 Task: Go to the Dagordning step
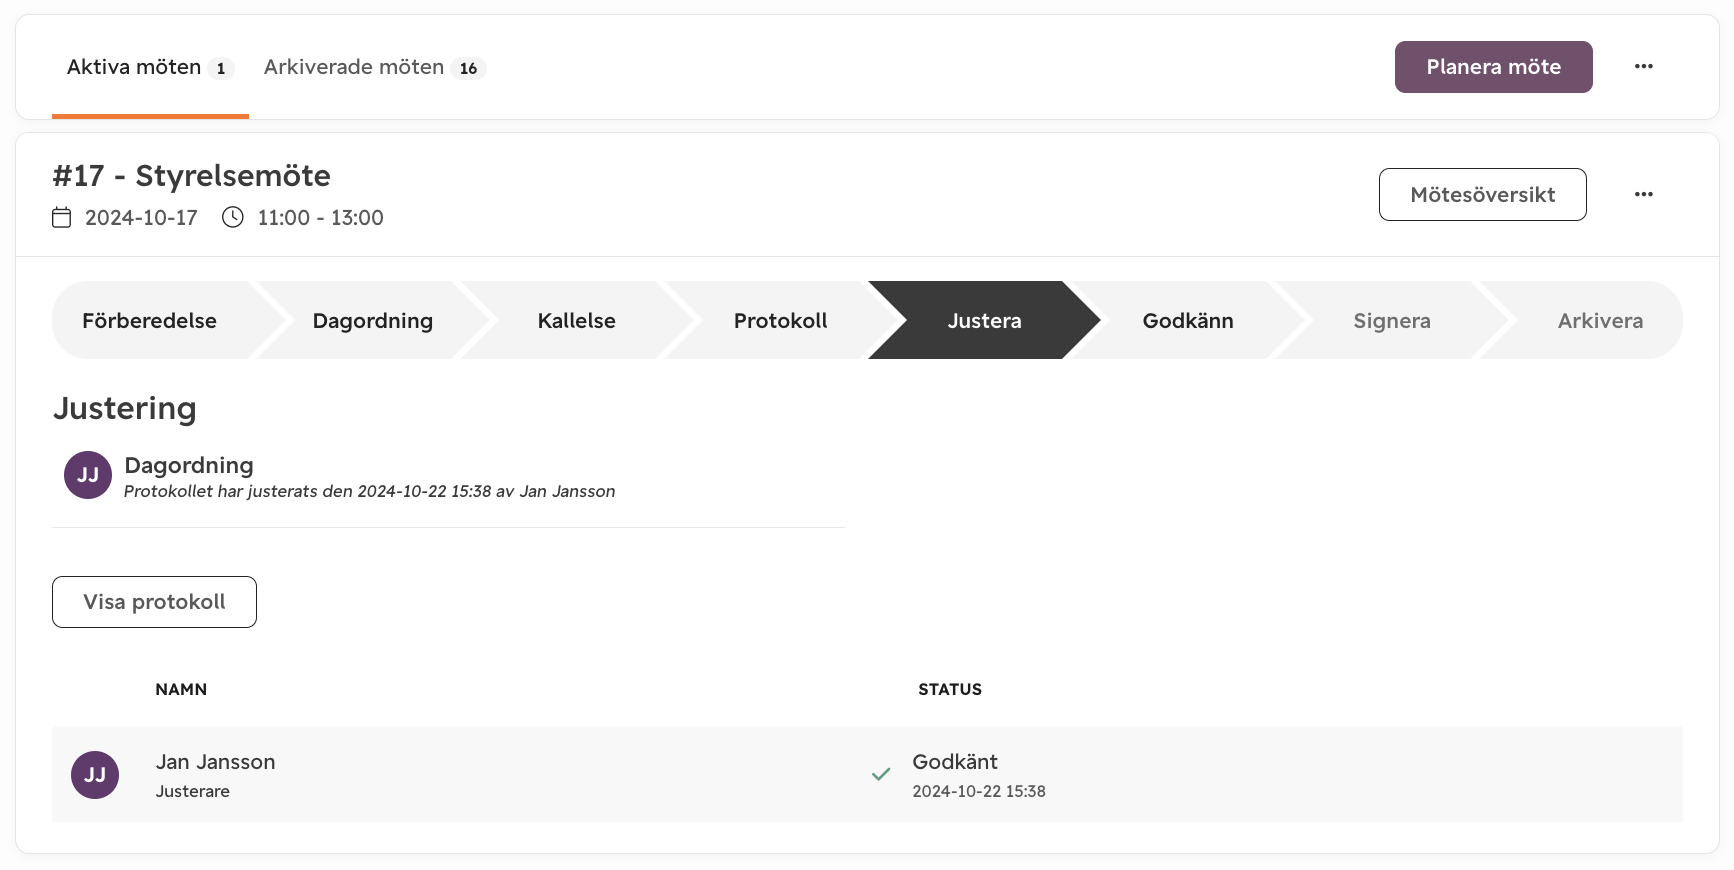[x=373, y=320]
